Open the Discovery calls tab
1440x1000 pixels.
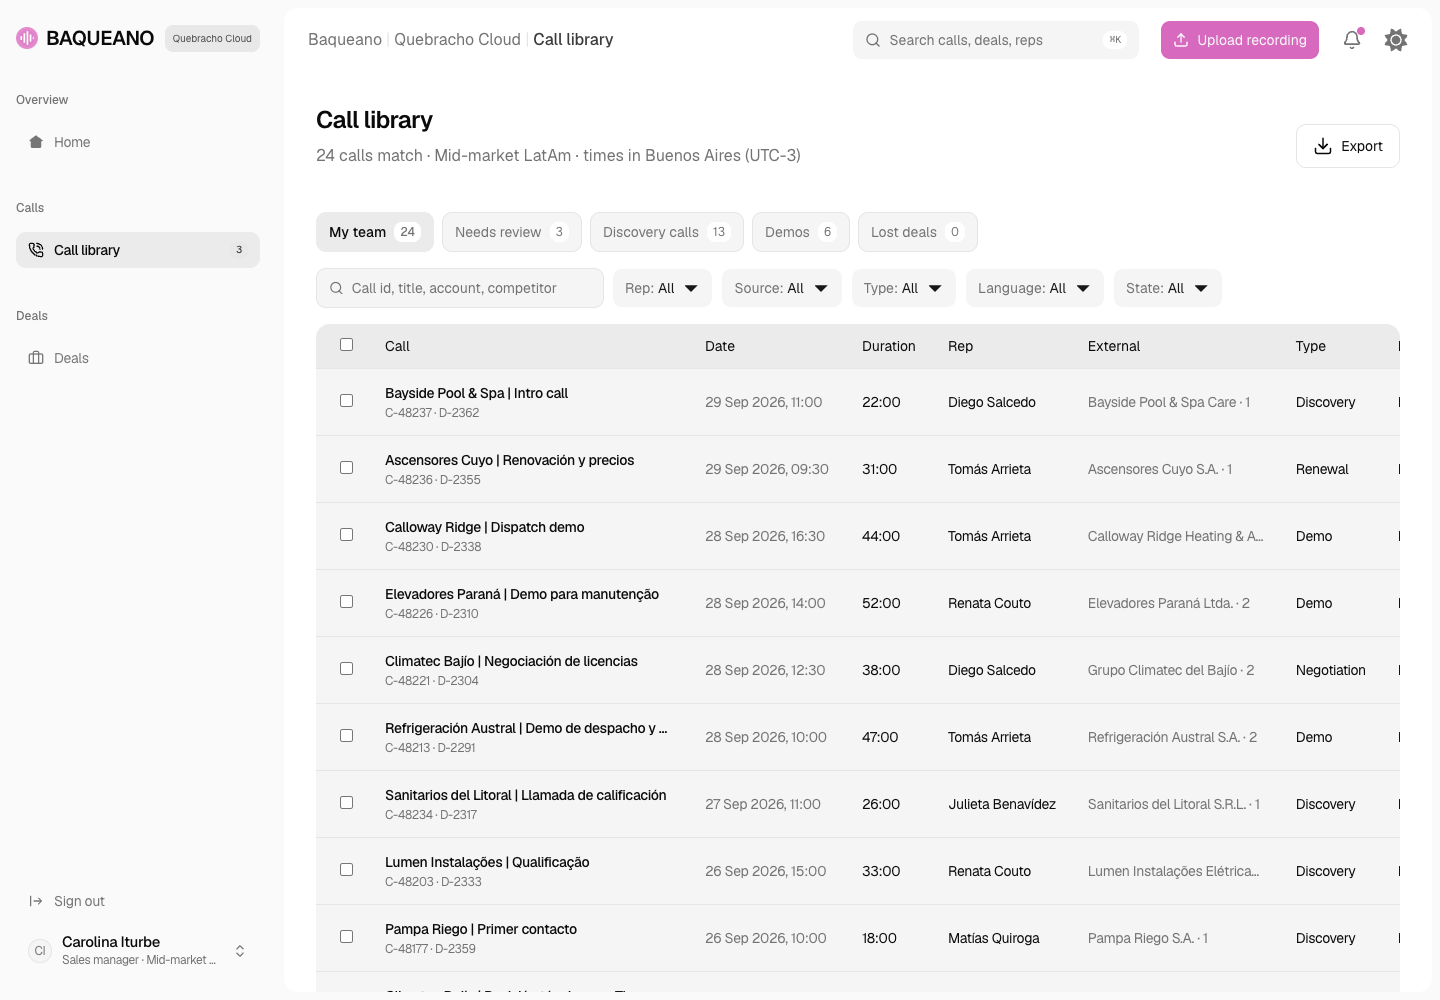667,232
